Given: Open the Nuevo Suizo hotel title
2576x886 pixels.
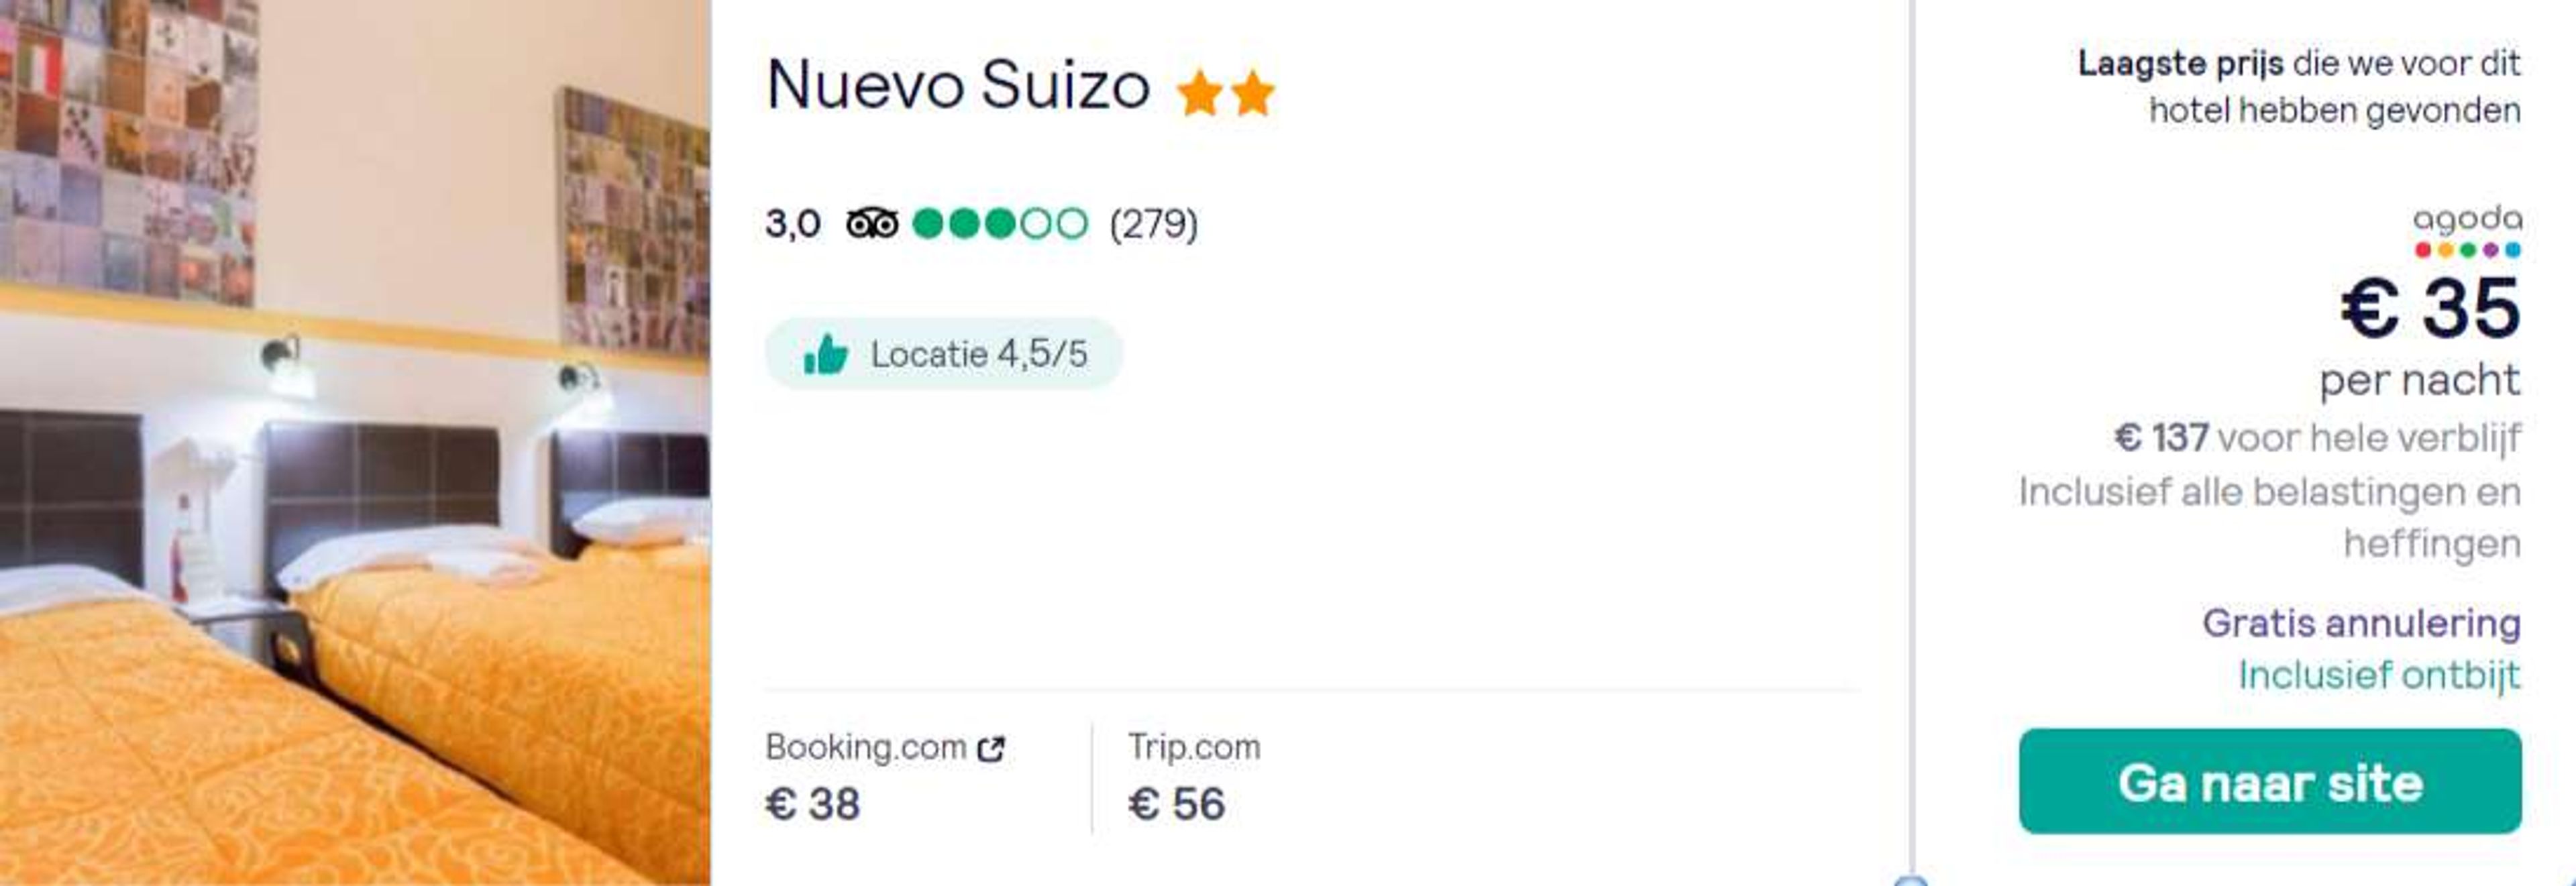Looking at the screenshot, I should coord(958,85).
